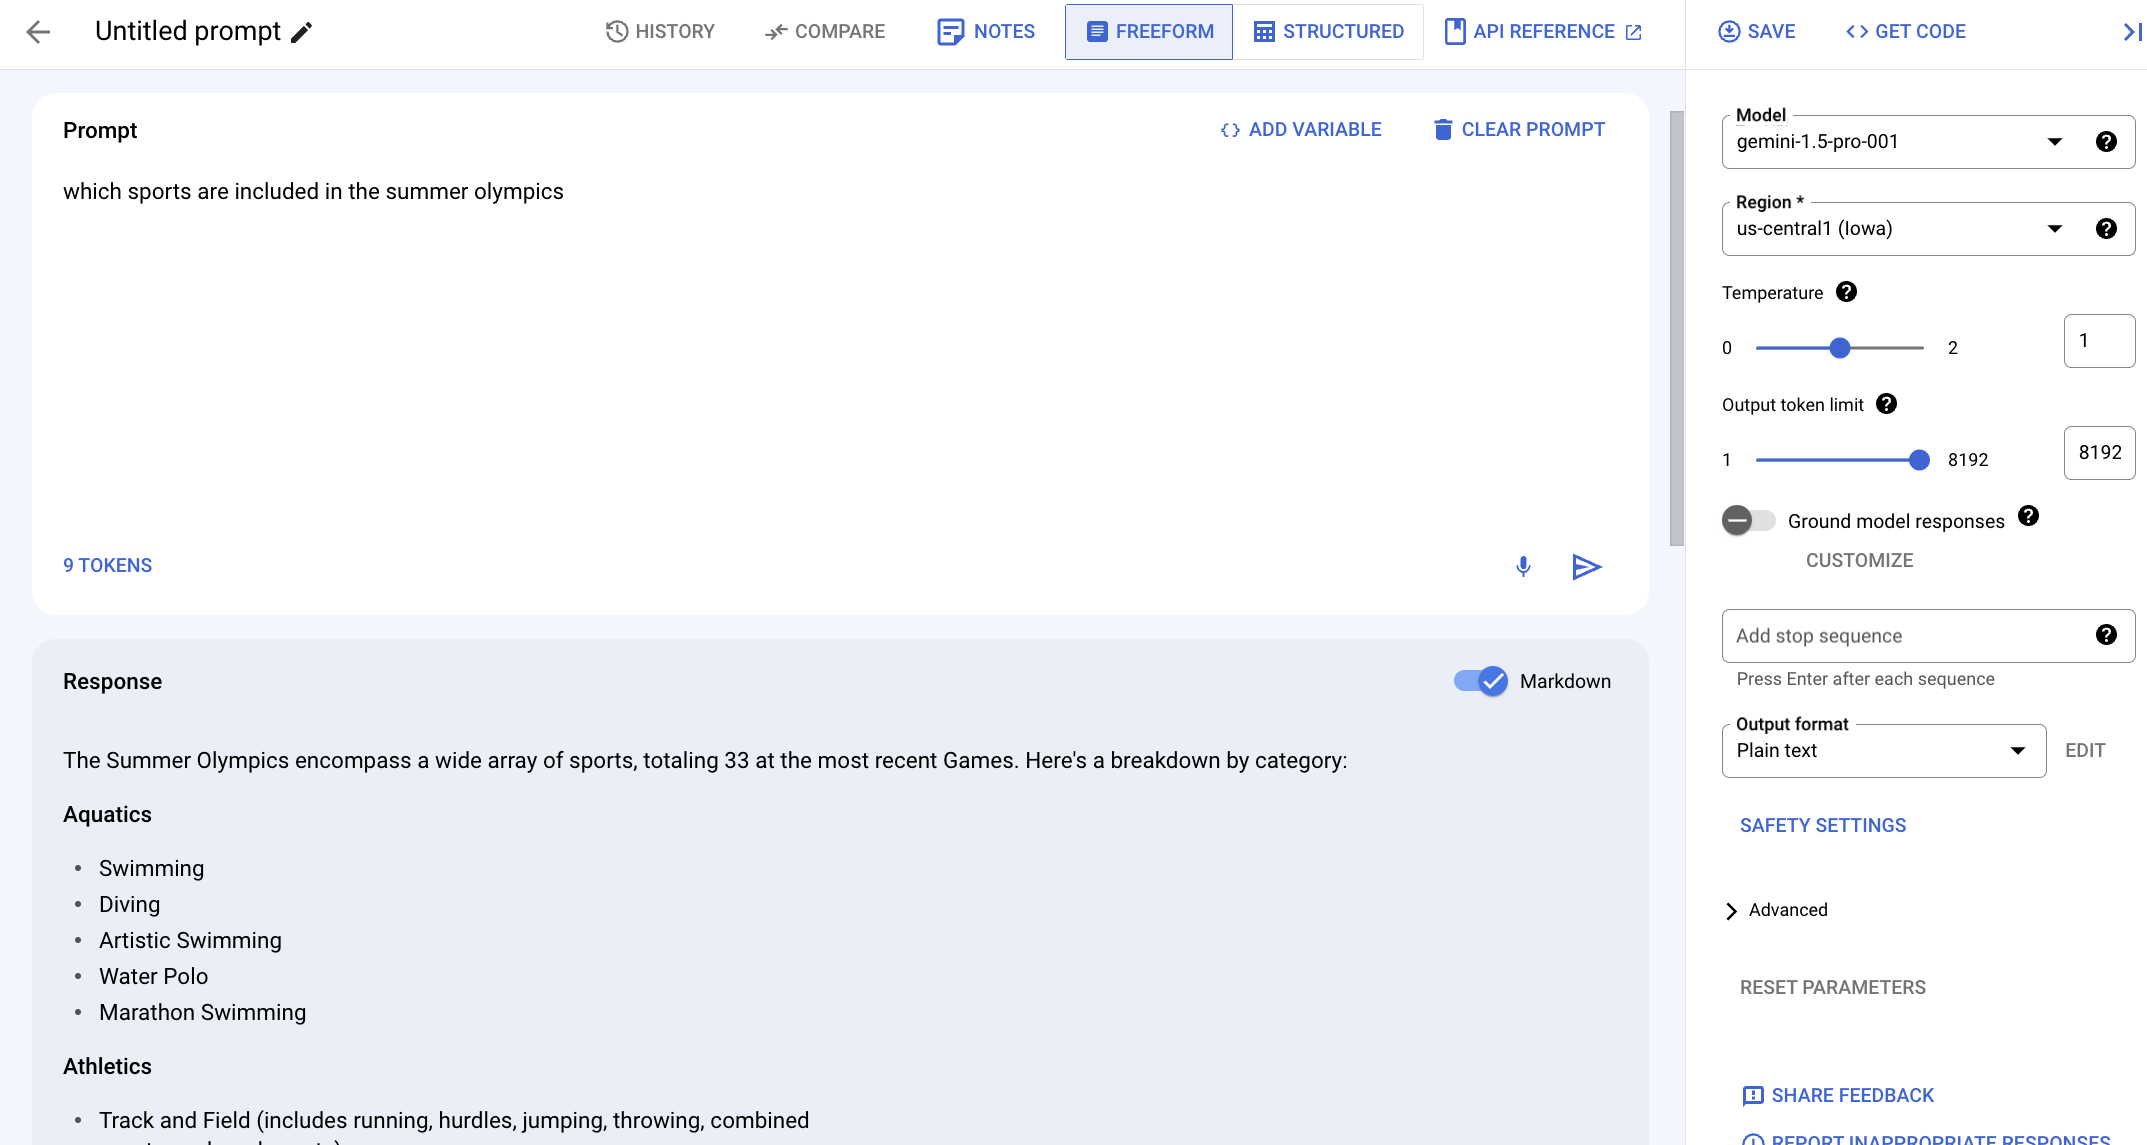Click help icon next to Model dropdown
Screen dimensions: 2147x1145
2106,142
